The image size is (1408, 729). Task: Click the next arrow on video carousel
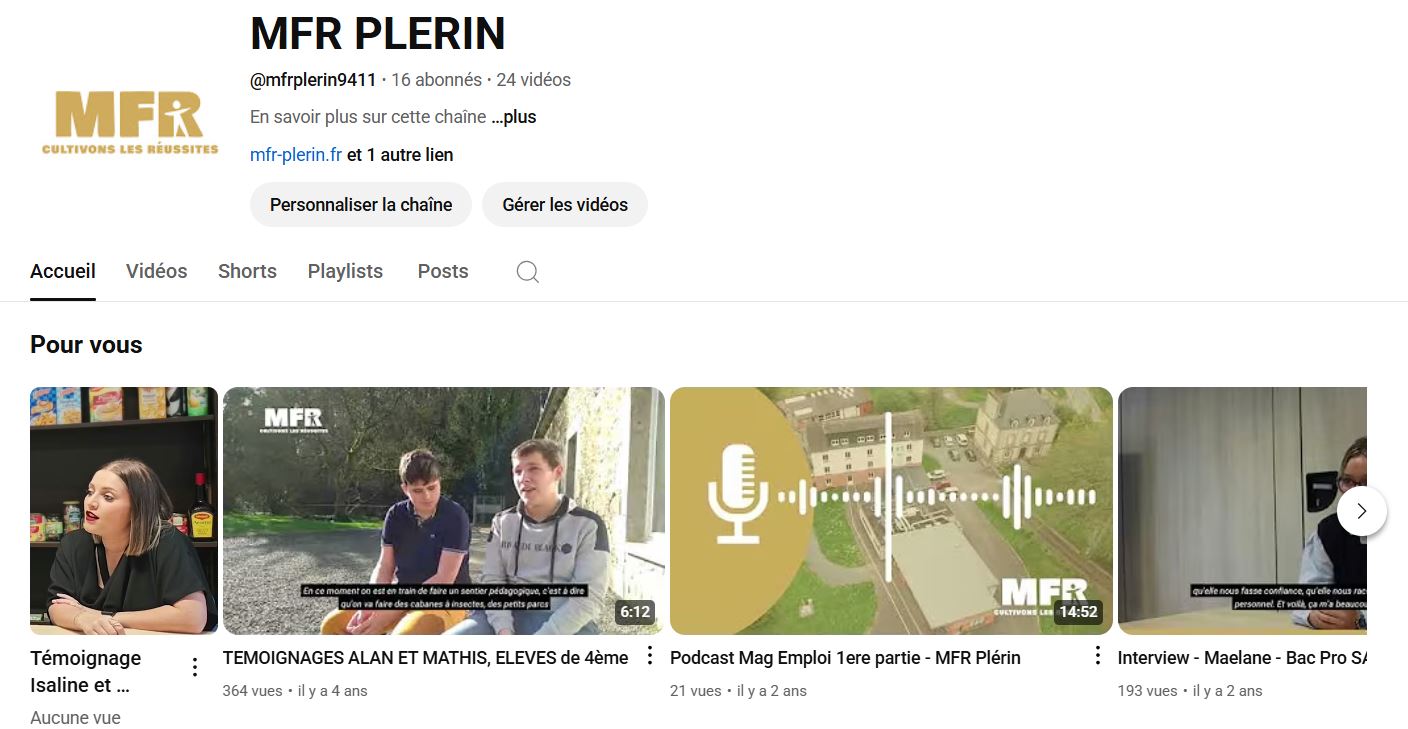(1361, 511)
